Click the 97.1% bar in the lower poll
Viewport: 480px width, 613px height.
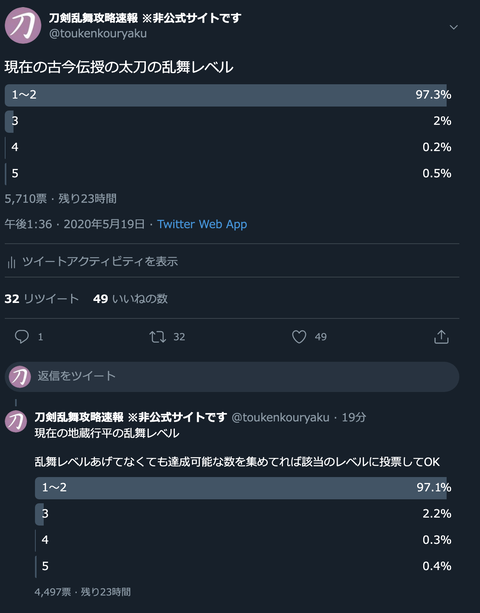[243, 488]
